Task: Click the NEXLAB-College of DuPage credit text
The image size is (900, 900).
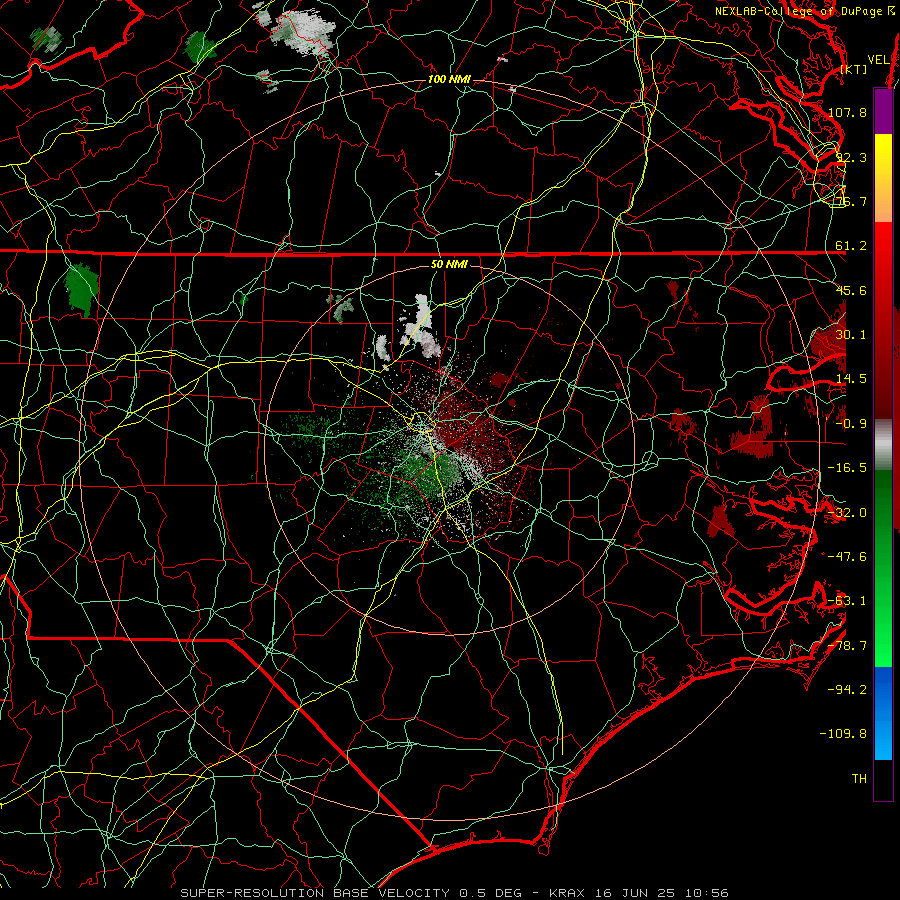Action: click(x=805, y=11)
